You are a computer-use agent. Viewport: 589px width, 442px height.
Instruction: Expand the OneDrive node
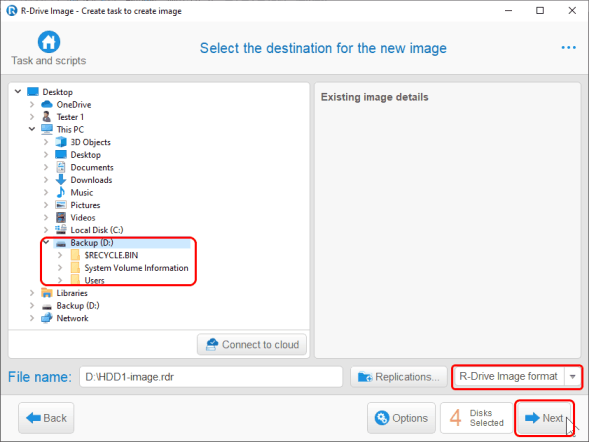click(x=32, y=104)
